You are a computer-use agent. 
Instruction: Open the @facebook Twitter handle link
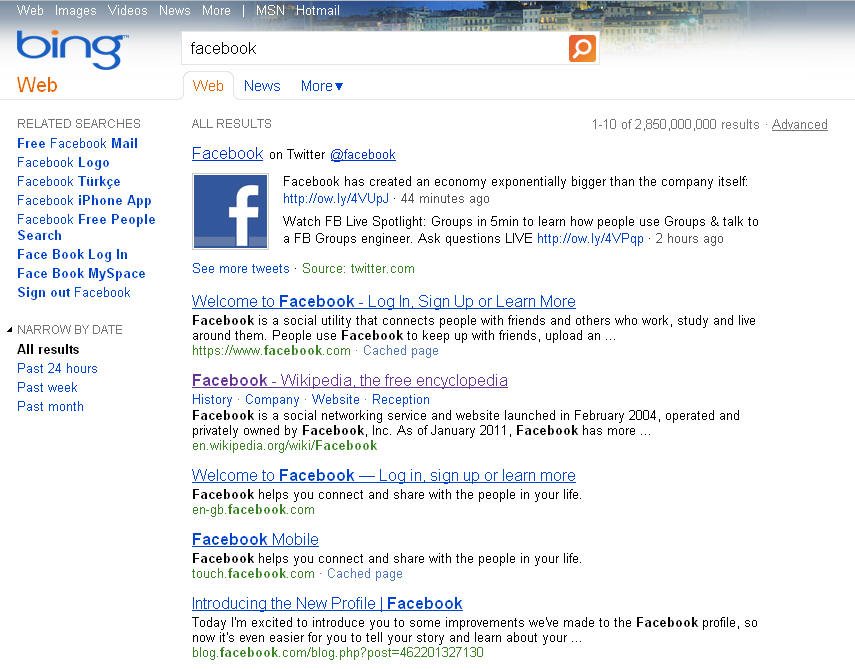click(x=363, y=155)
